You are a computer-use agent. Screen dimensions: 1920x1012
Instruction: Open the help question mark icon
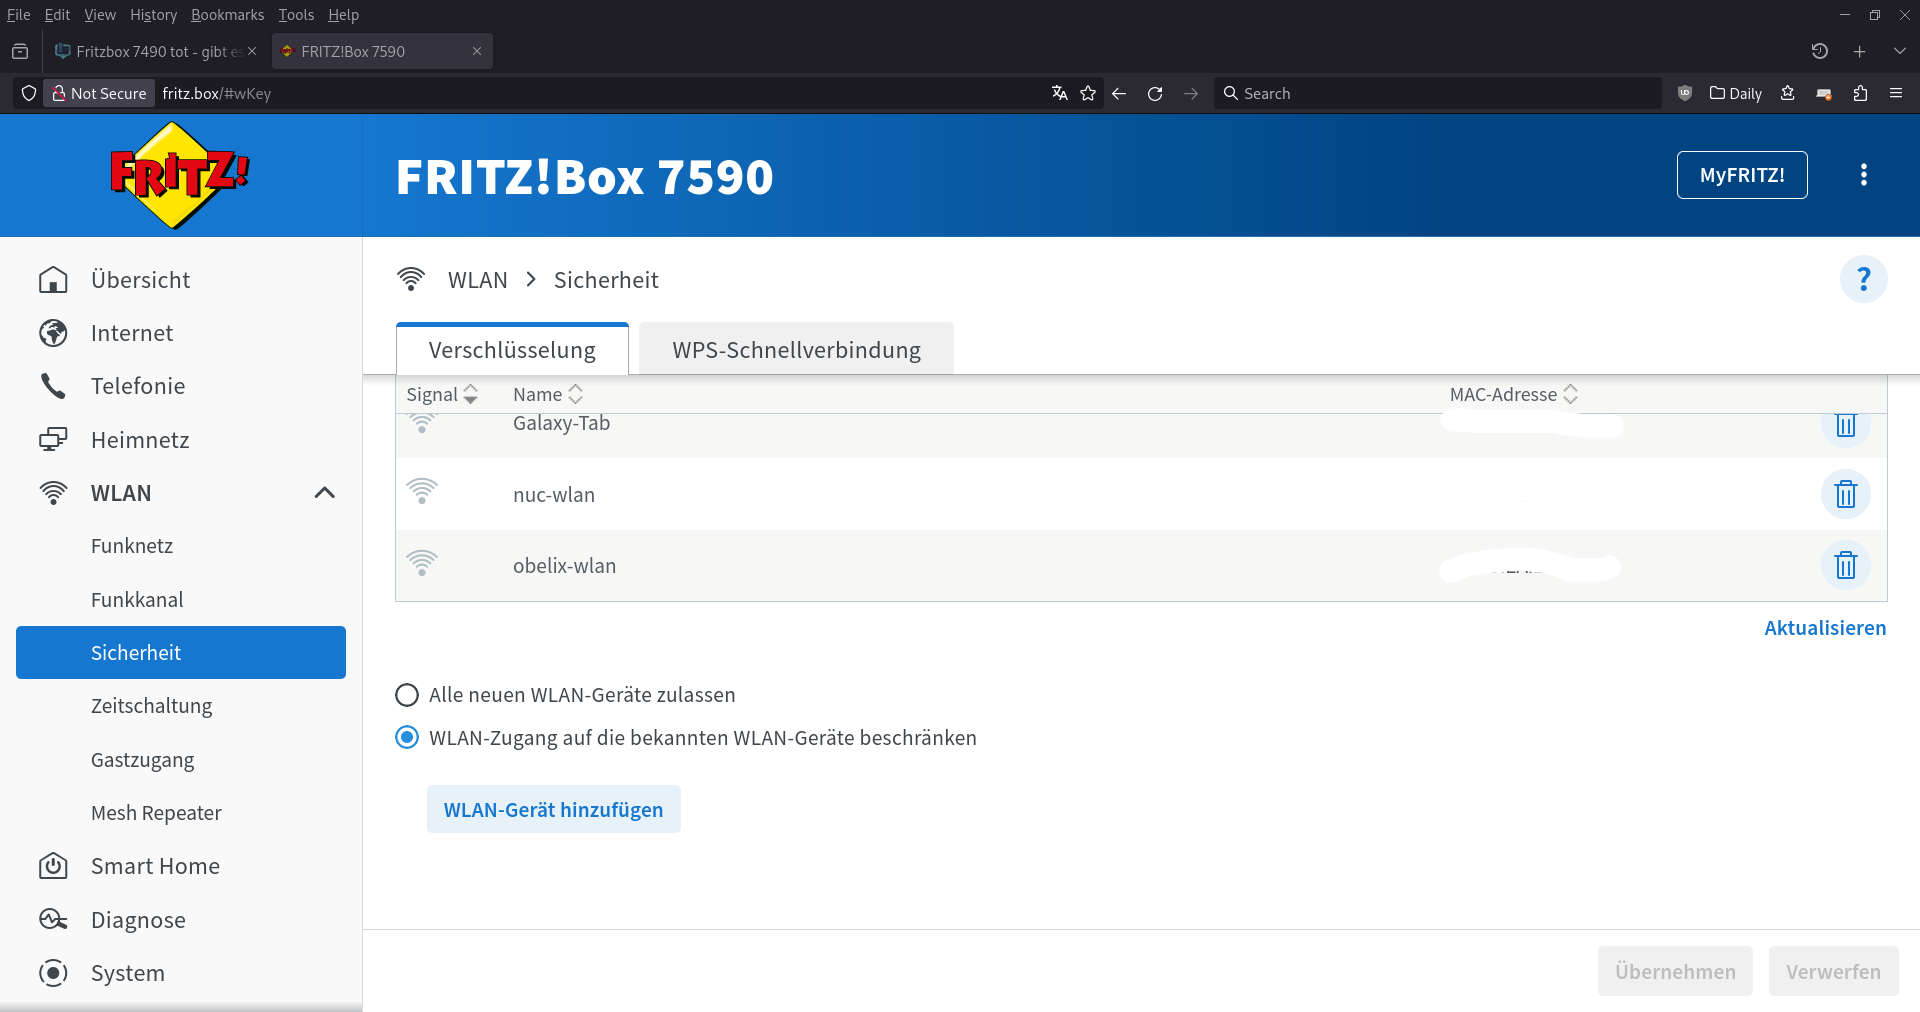pyautogui.click(x=1864, y=279)
